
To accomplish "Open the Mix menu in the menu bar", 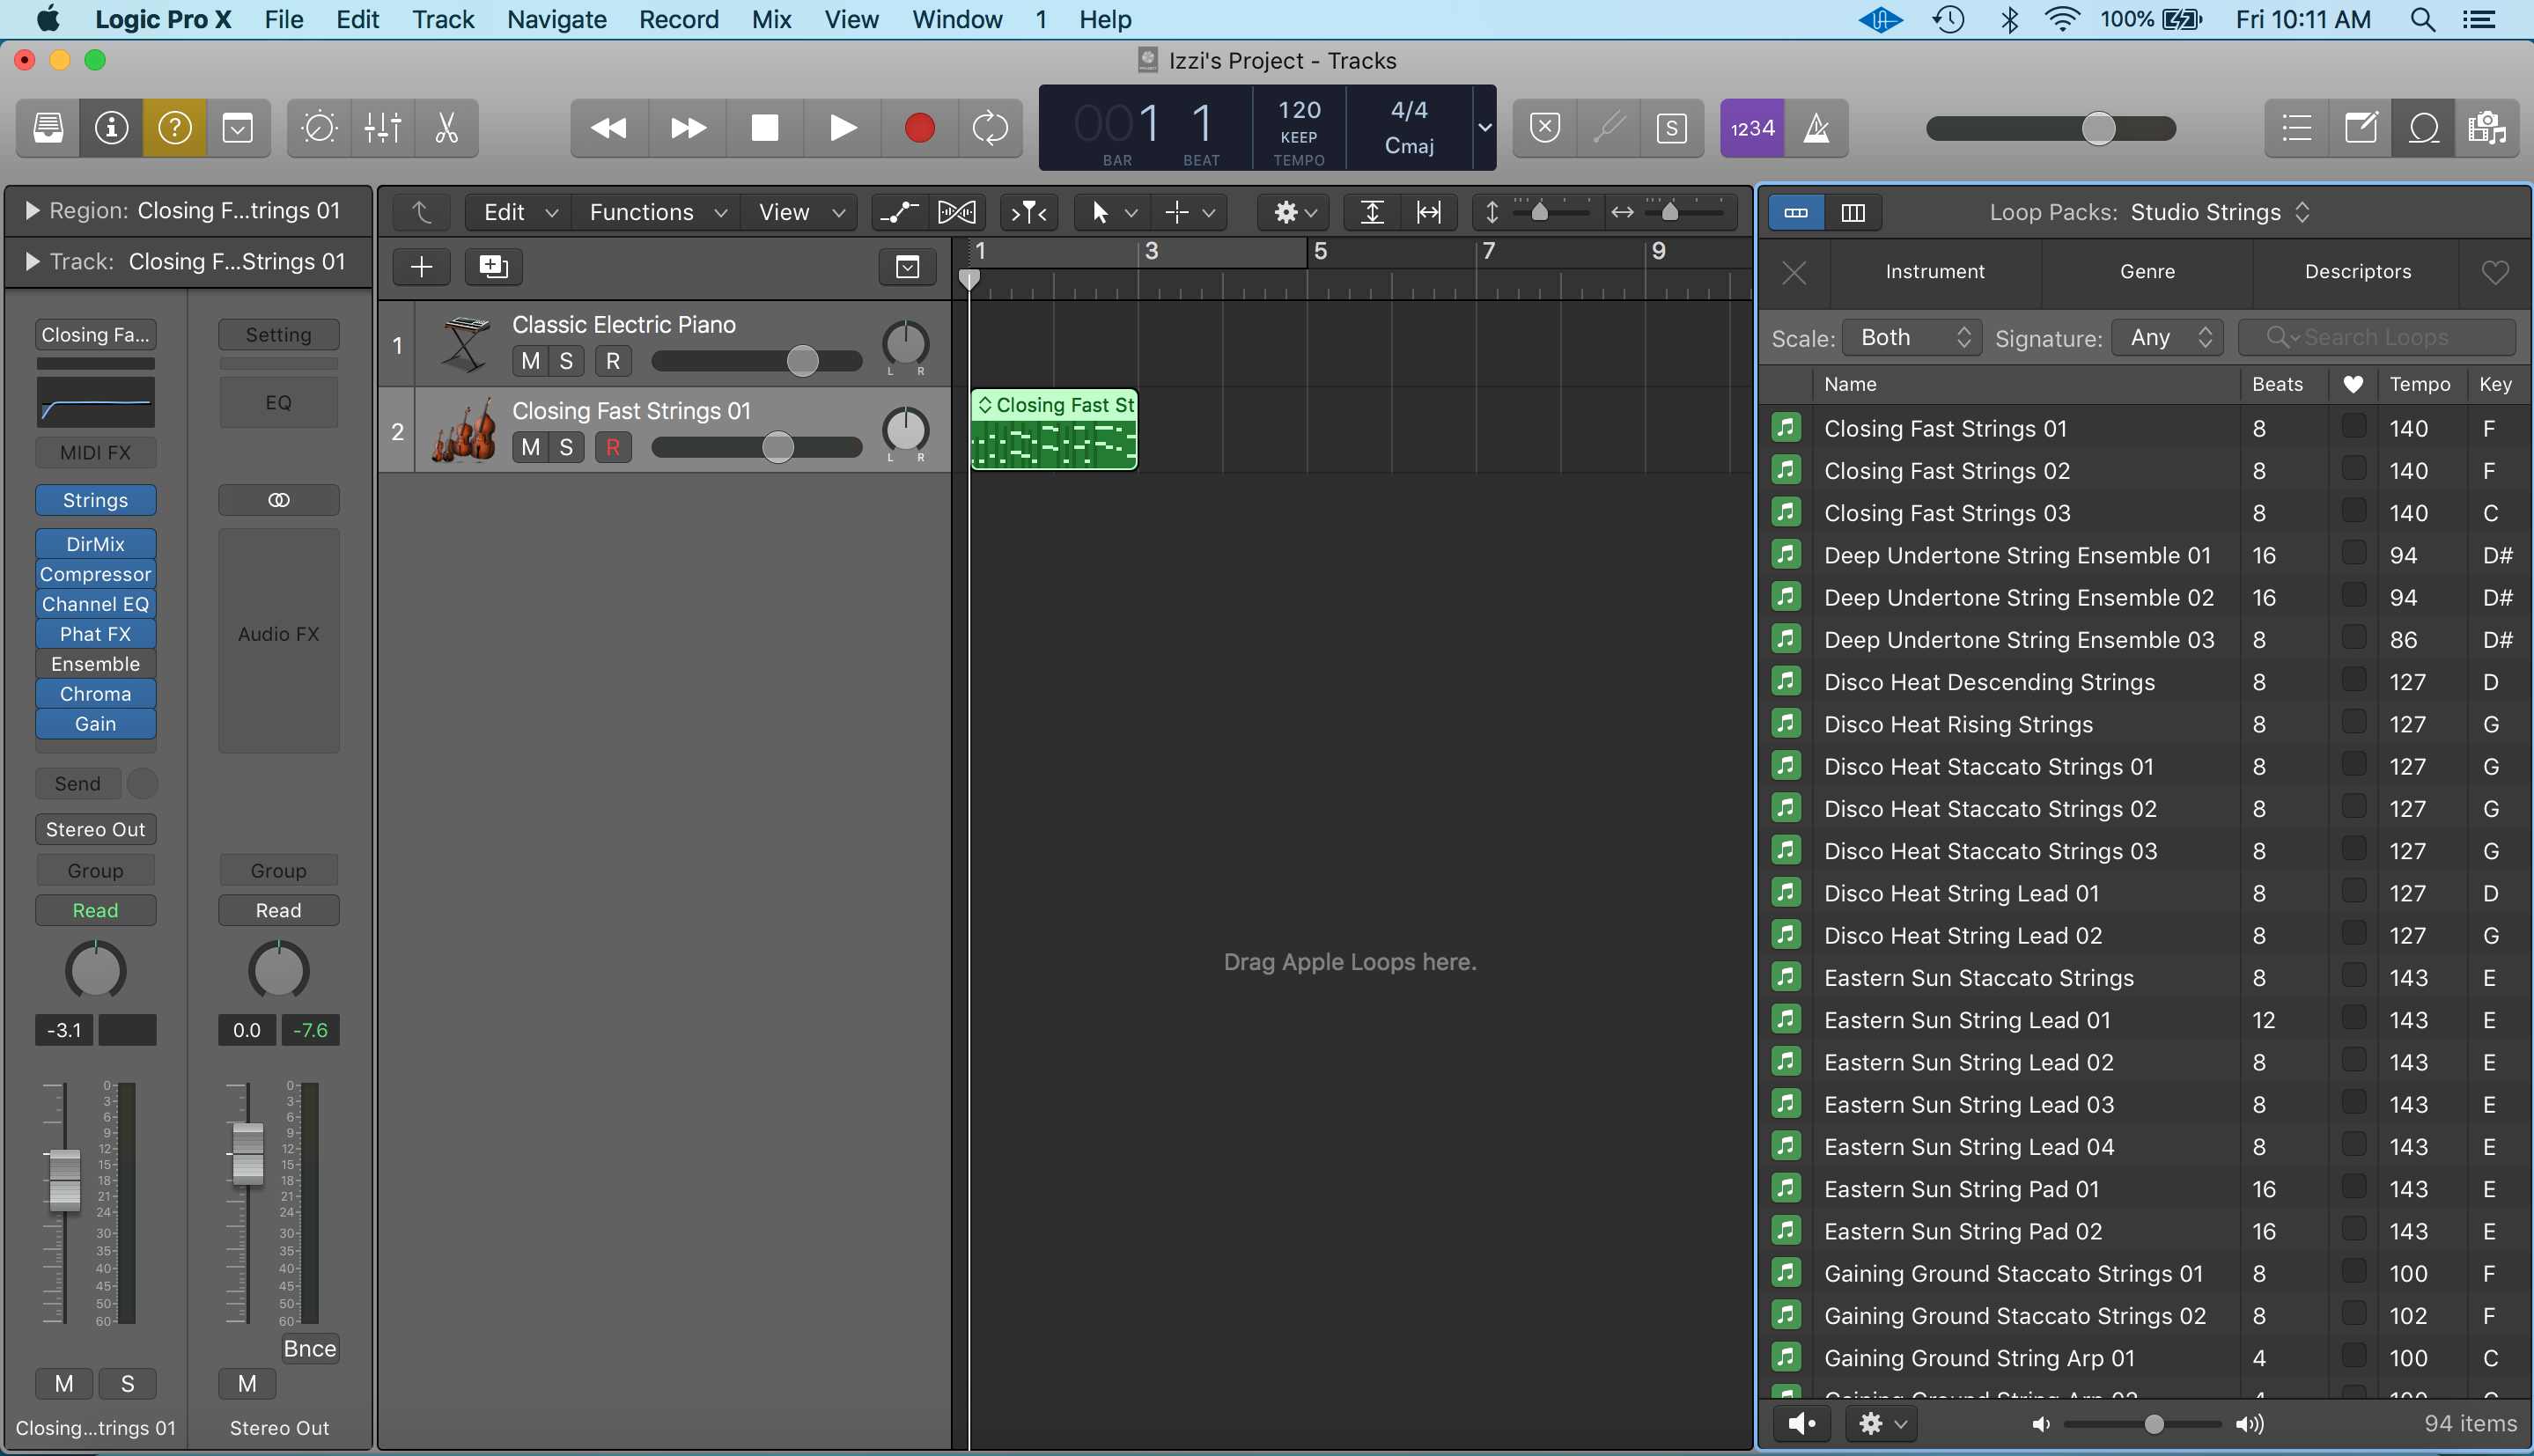I will [x=771, y=19].
